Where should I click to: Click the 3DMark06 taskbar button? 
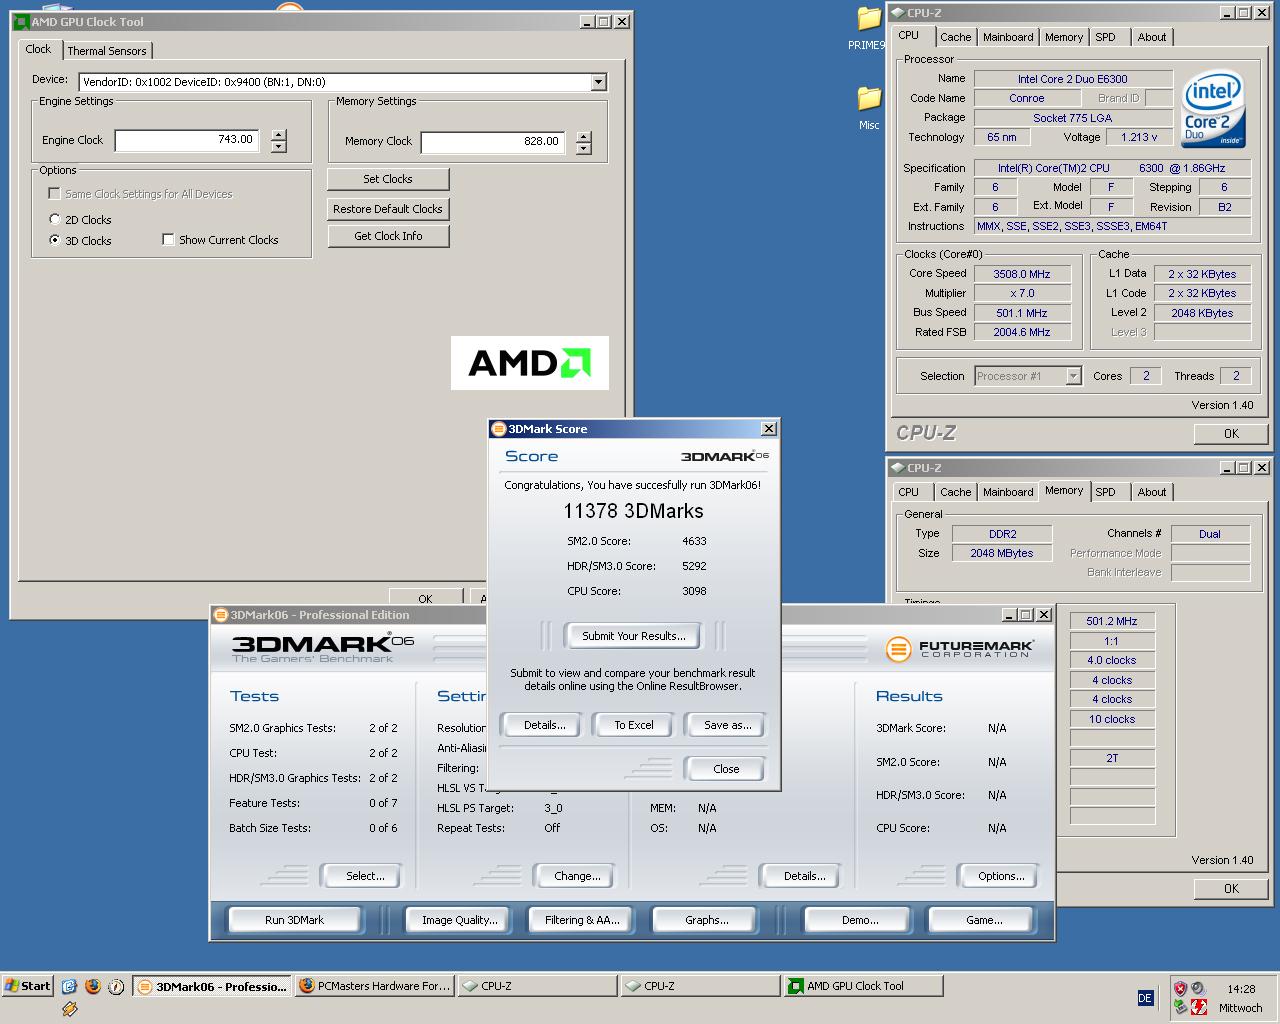pyautogui.click(x=212, y=986)
